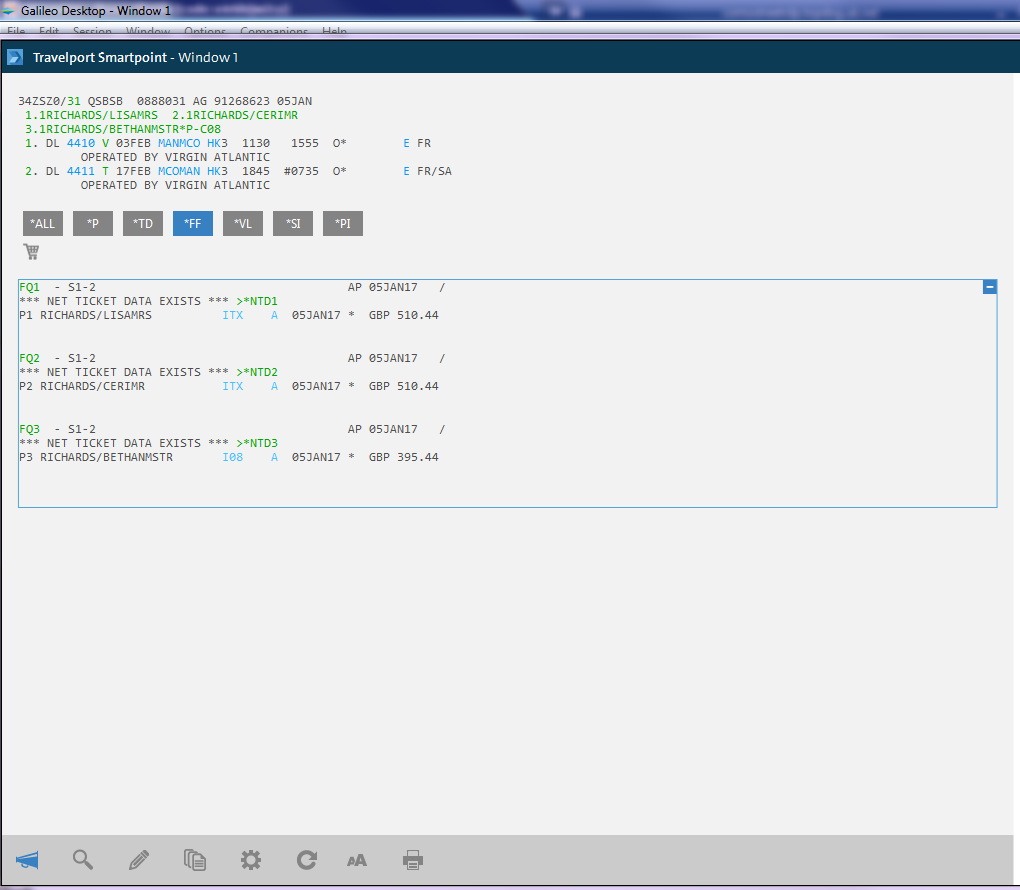The height and width of the screenshot is (890, 1020).
Task: Click the FQ1 fare link
Action: tap(29, 287)
